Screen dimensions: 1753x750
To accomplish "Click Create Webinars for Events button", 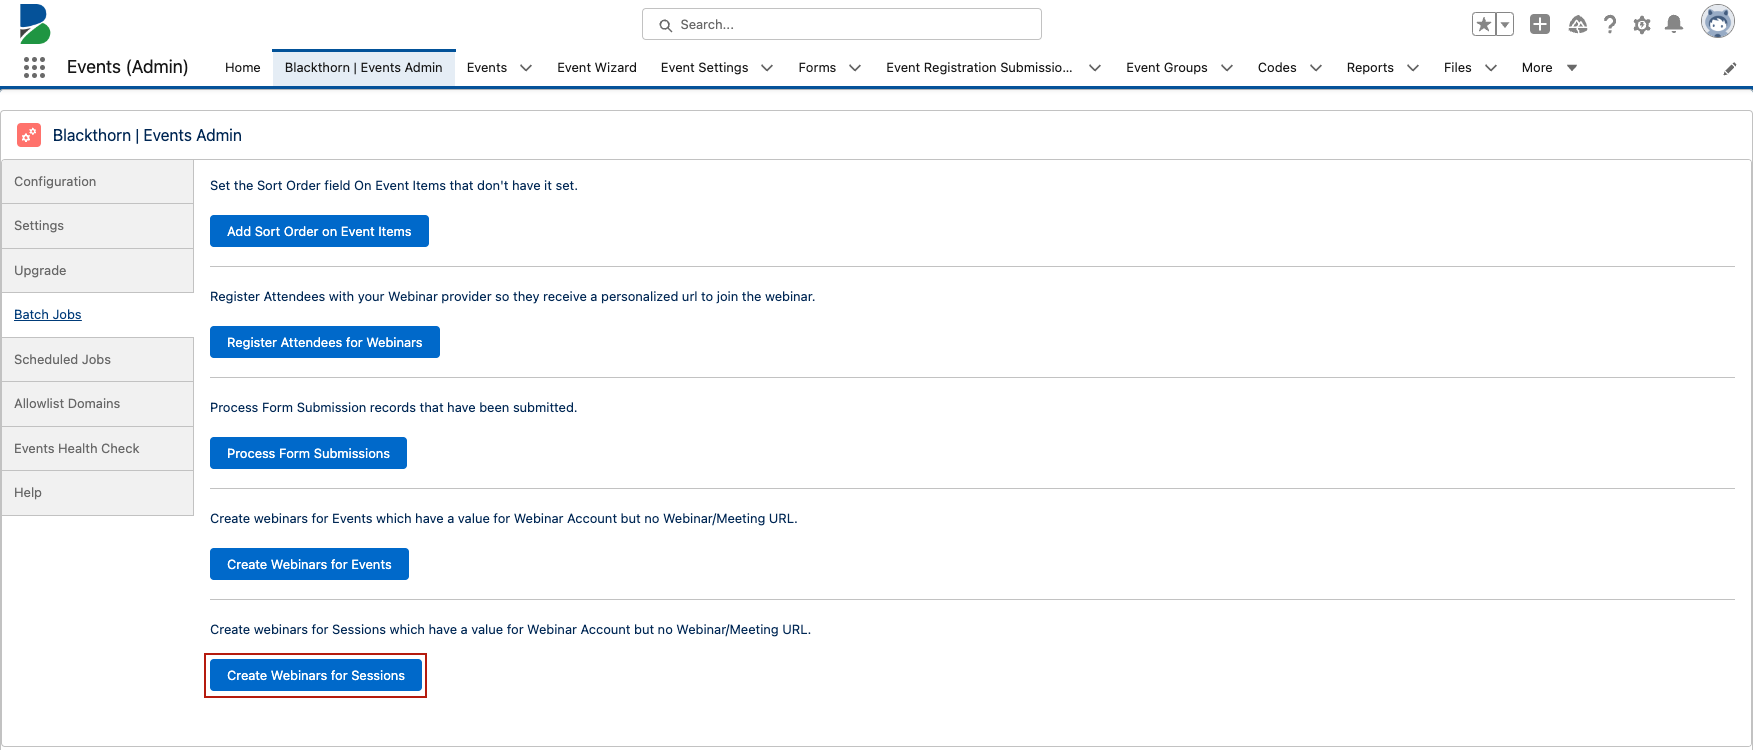I will 309,564.
